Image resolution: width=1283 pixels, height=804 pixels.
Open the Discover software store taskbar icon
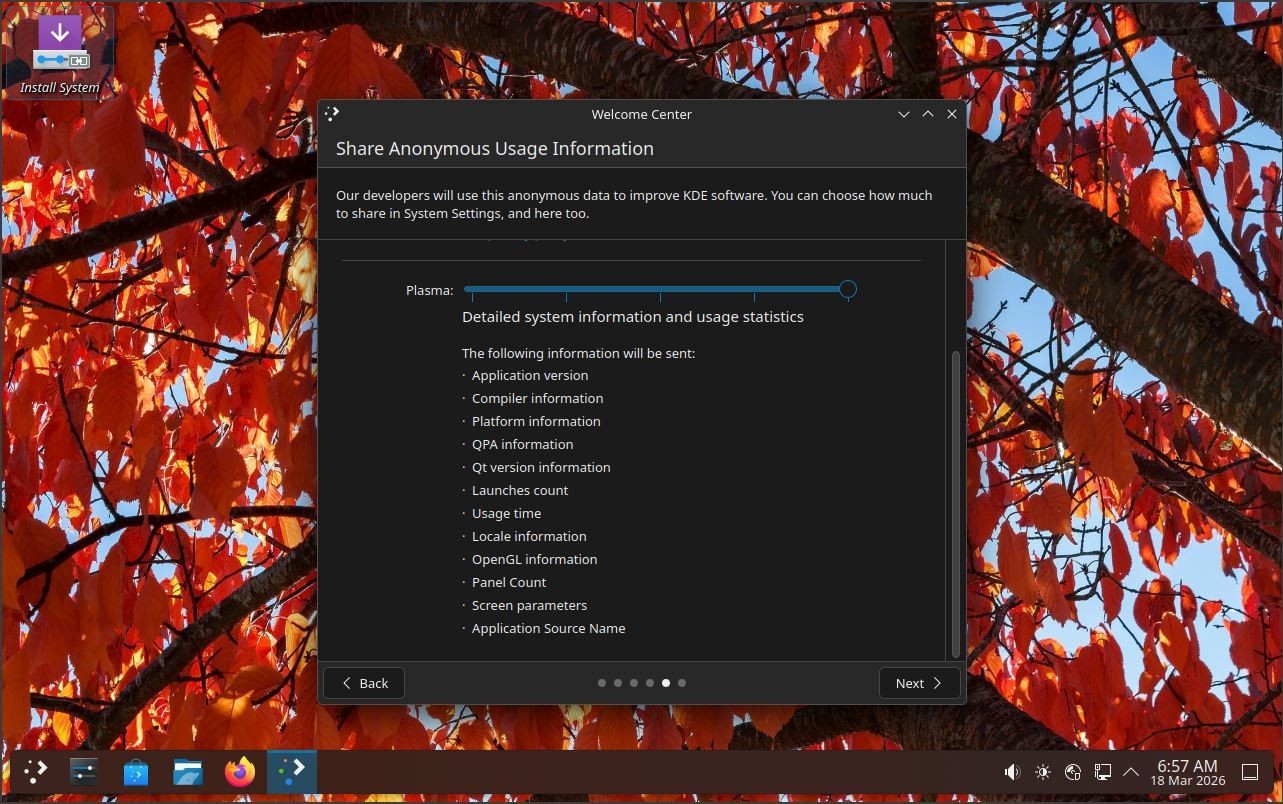[x=136, y=772]
